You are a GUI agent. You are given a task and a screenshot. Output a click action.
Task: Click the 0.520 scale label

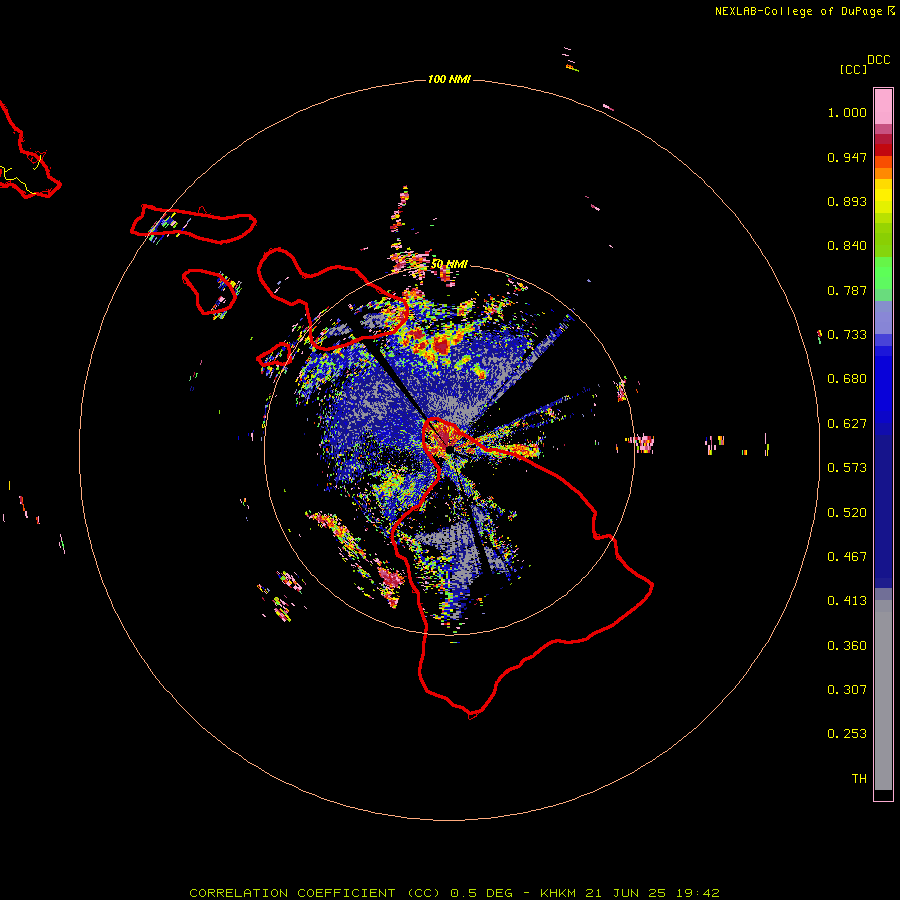(x=847, y=513)
